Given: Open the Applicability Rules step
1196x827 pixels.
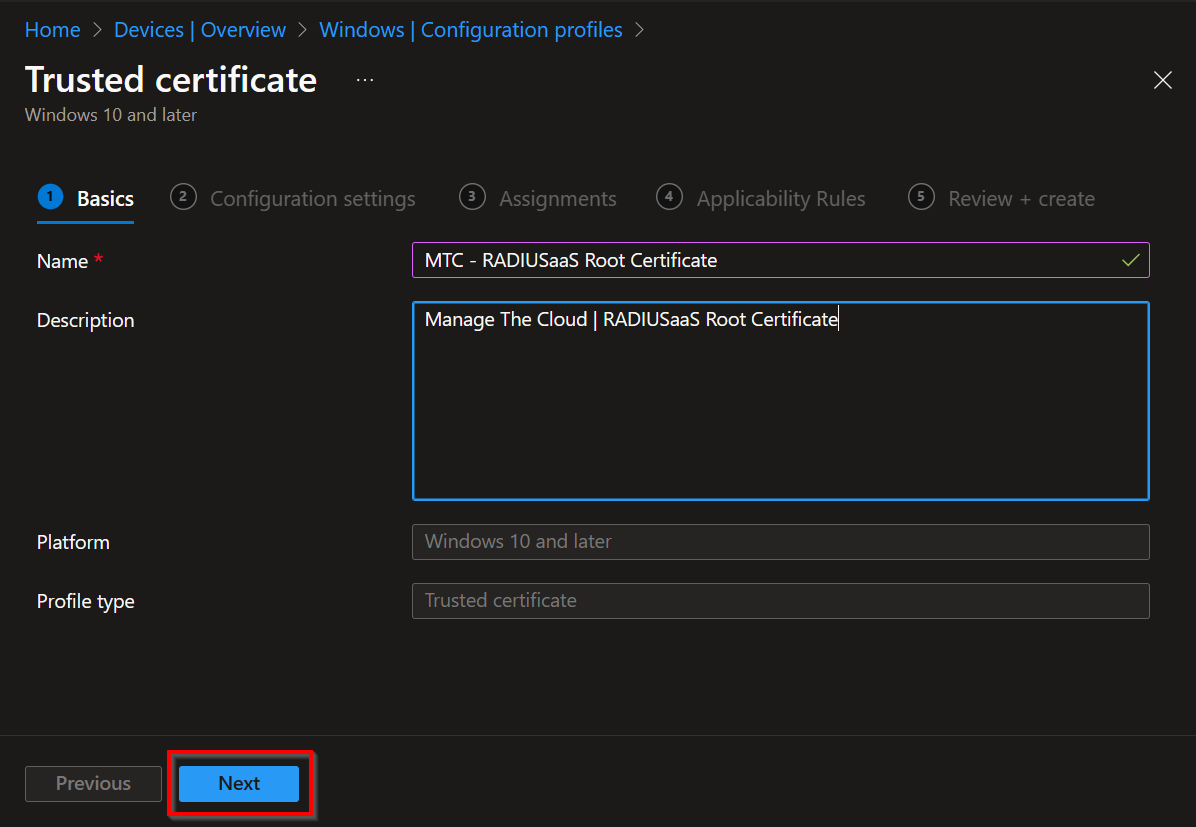Looking at the screenshot, I should pyautogui.click(x=781, y=198).
